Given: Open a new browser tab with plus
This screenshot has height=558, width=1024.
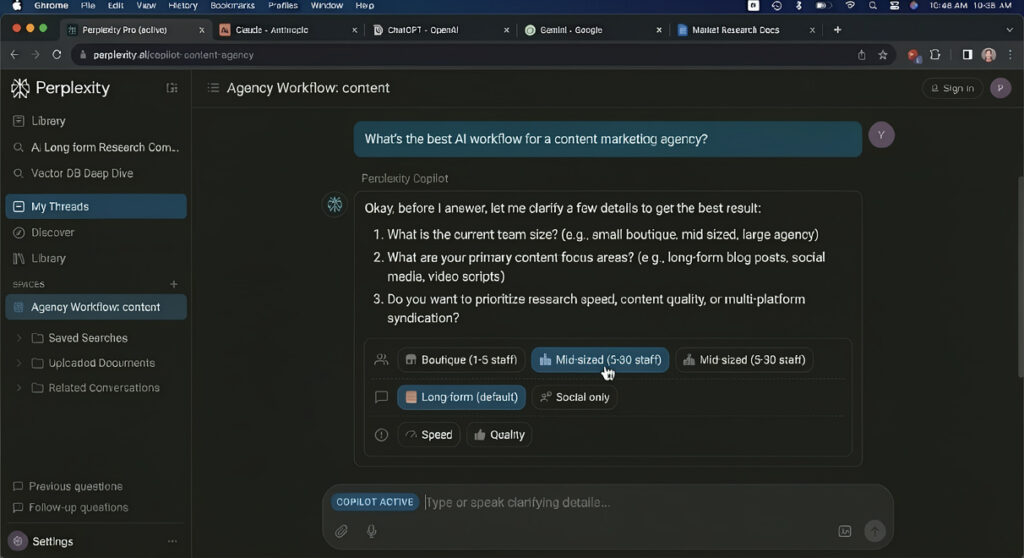Looking at the screenshot, I should tap(837, 29).
